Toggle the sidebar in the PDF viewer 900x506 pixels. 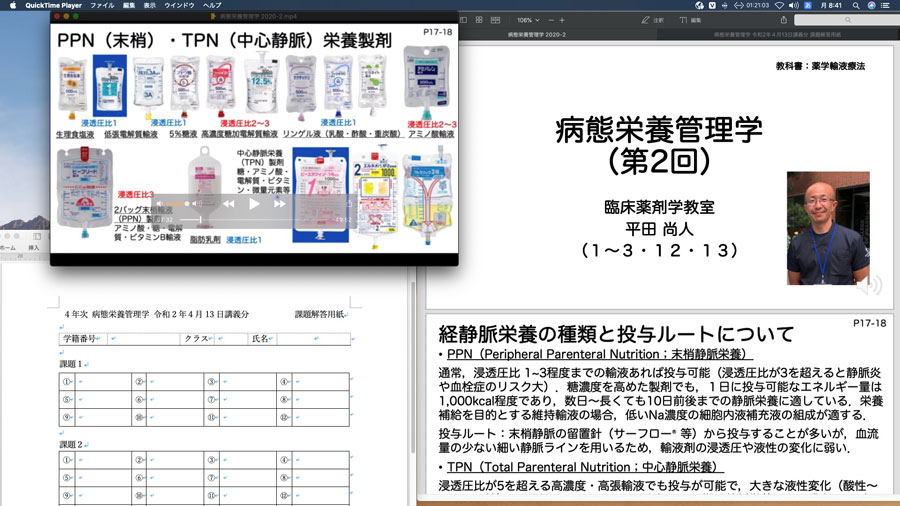[463, 20]
